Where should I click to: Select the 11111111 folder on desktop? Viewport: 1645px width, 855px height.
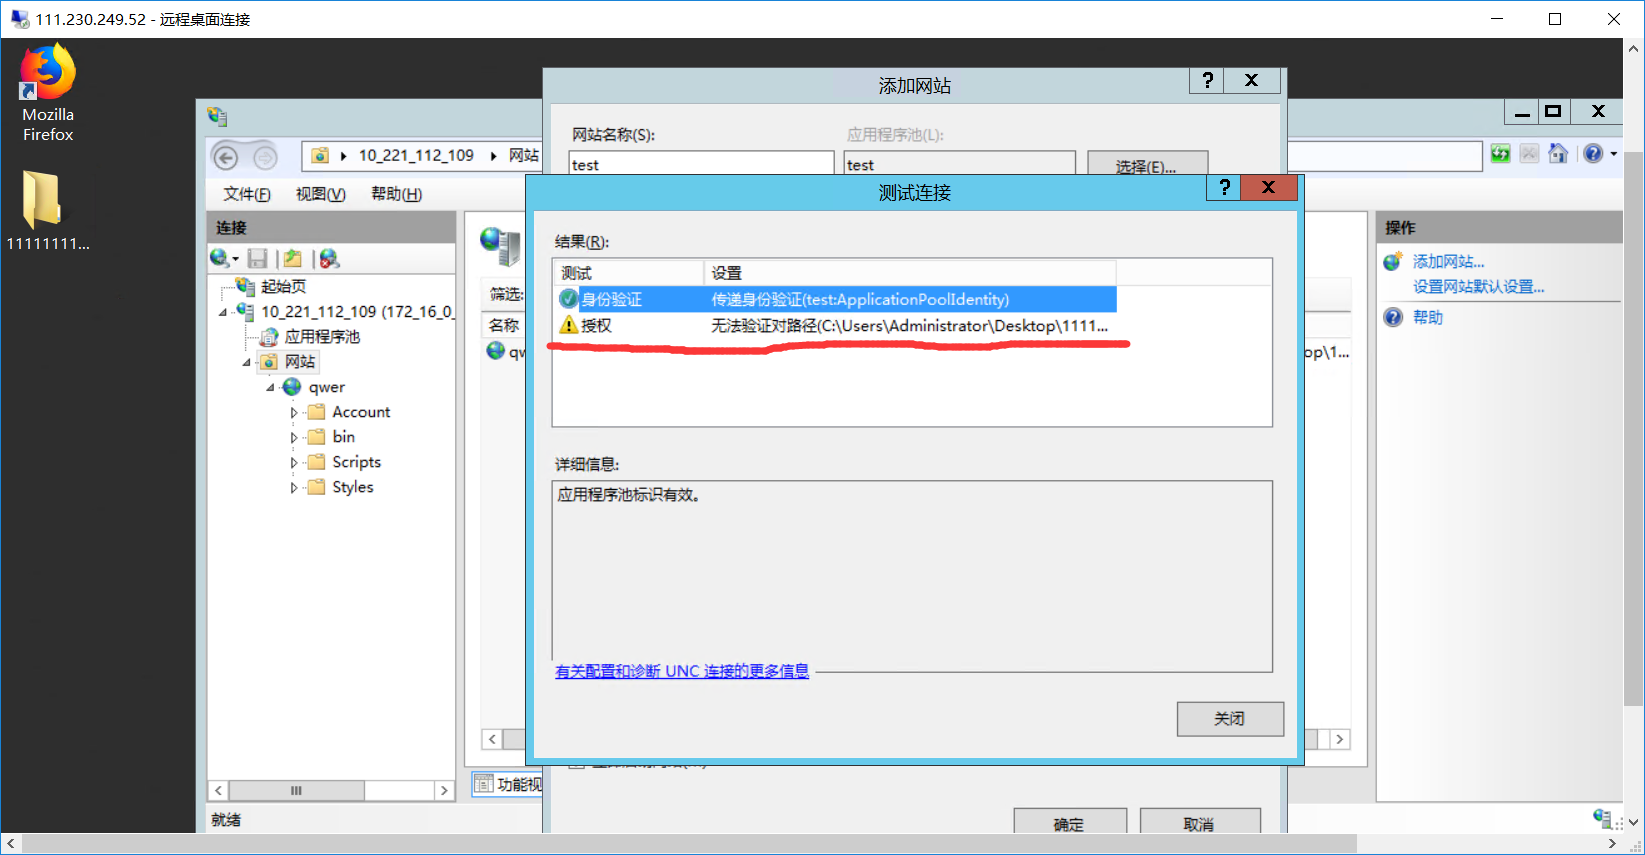47,210
